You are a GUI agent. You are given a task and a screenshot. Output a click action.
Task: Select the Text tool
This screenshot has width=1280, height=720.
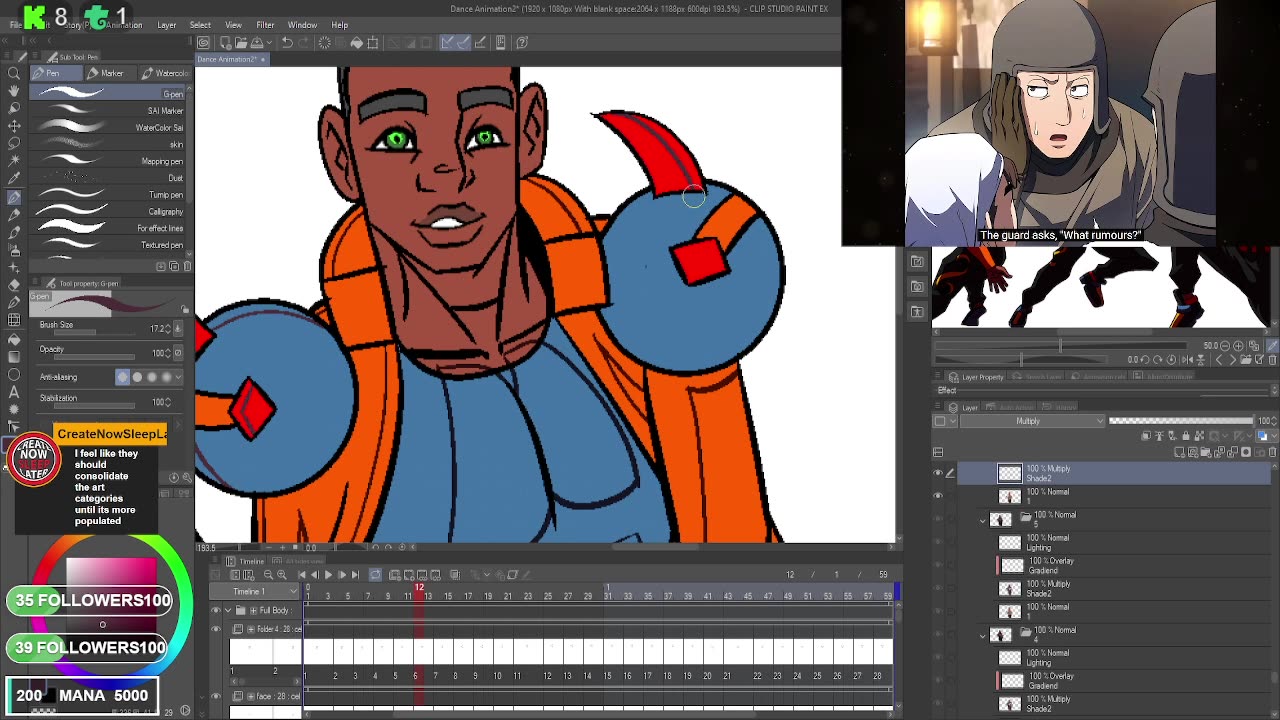(14, 393)
